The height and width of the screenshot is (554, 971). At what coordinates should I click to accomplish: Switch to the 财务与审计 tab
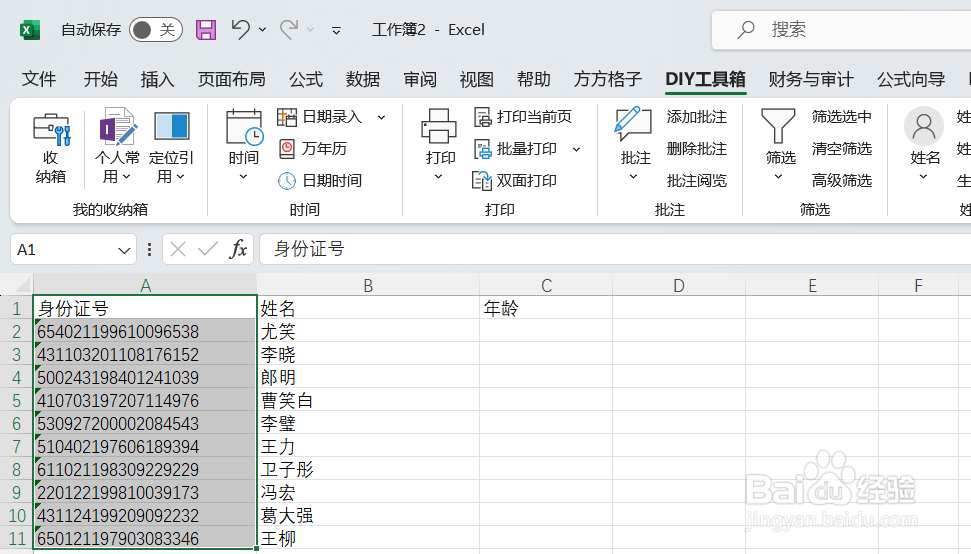[x=811, y=79]
